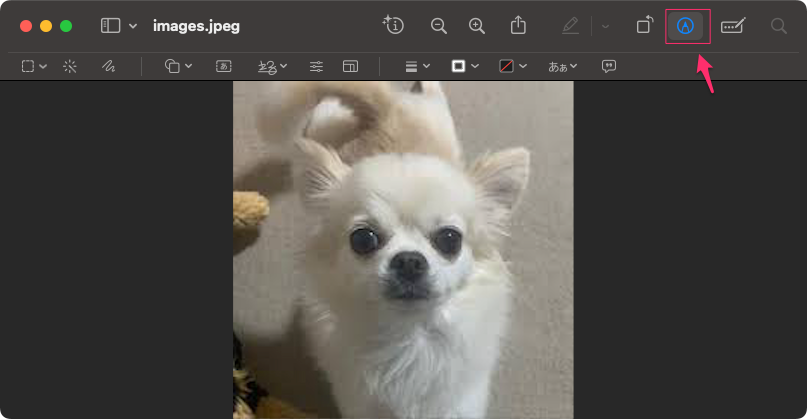Activate Instant Alpha magic wand
Viewport: 807px width, 419px height.
[x=69, y=66]
